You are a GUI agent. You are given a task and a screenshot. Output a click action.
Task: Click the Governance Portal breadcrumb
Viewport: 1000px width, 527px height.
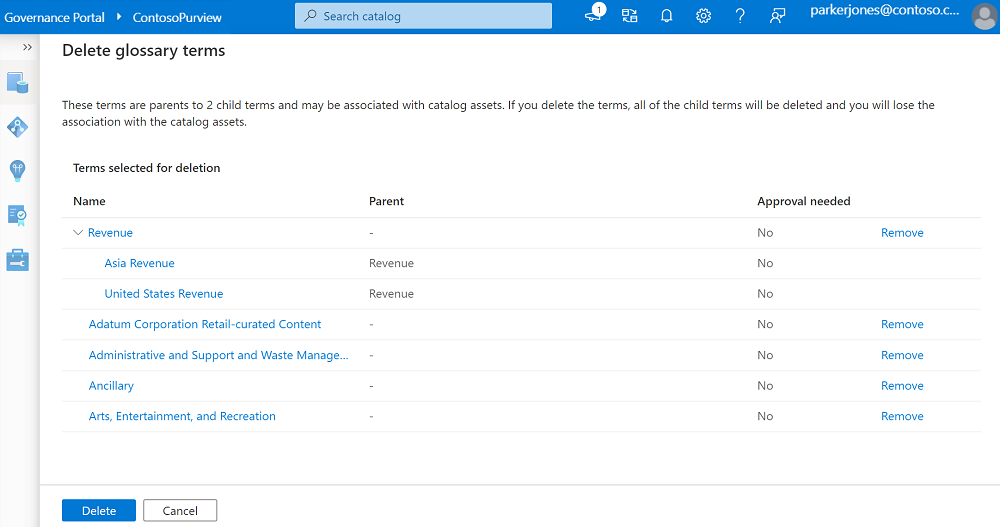55,17
